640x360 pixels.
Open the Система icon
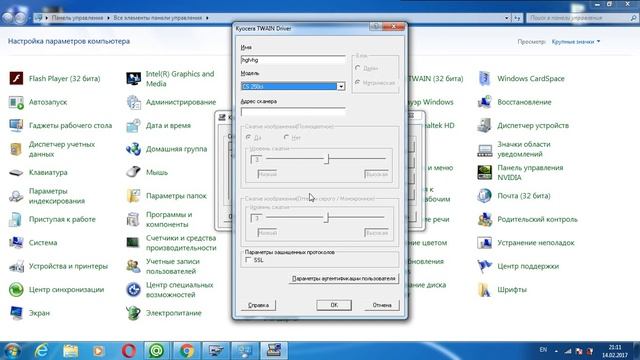point(16,242)
